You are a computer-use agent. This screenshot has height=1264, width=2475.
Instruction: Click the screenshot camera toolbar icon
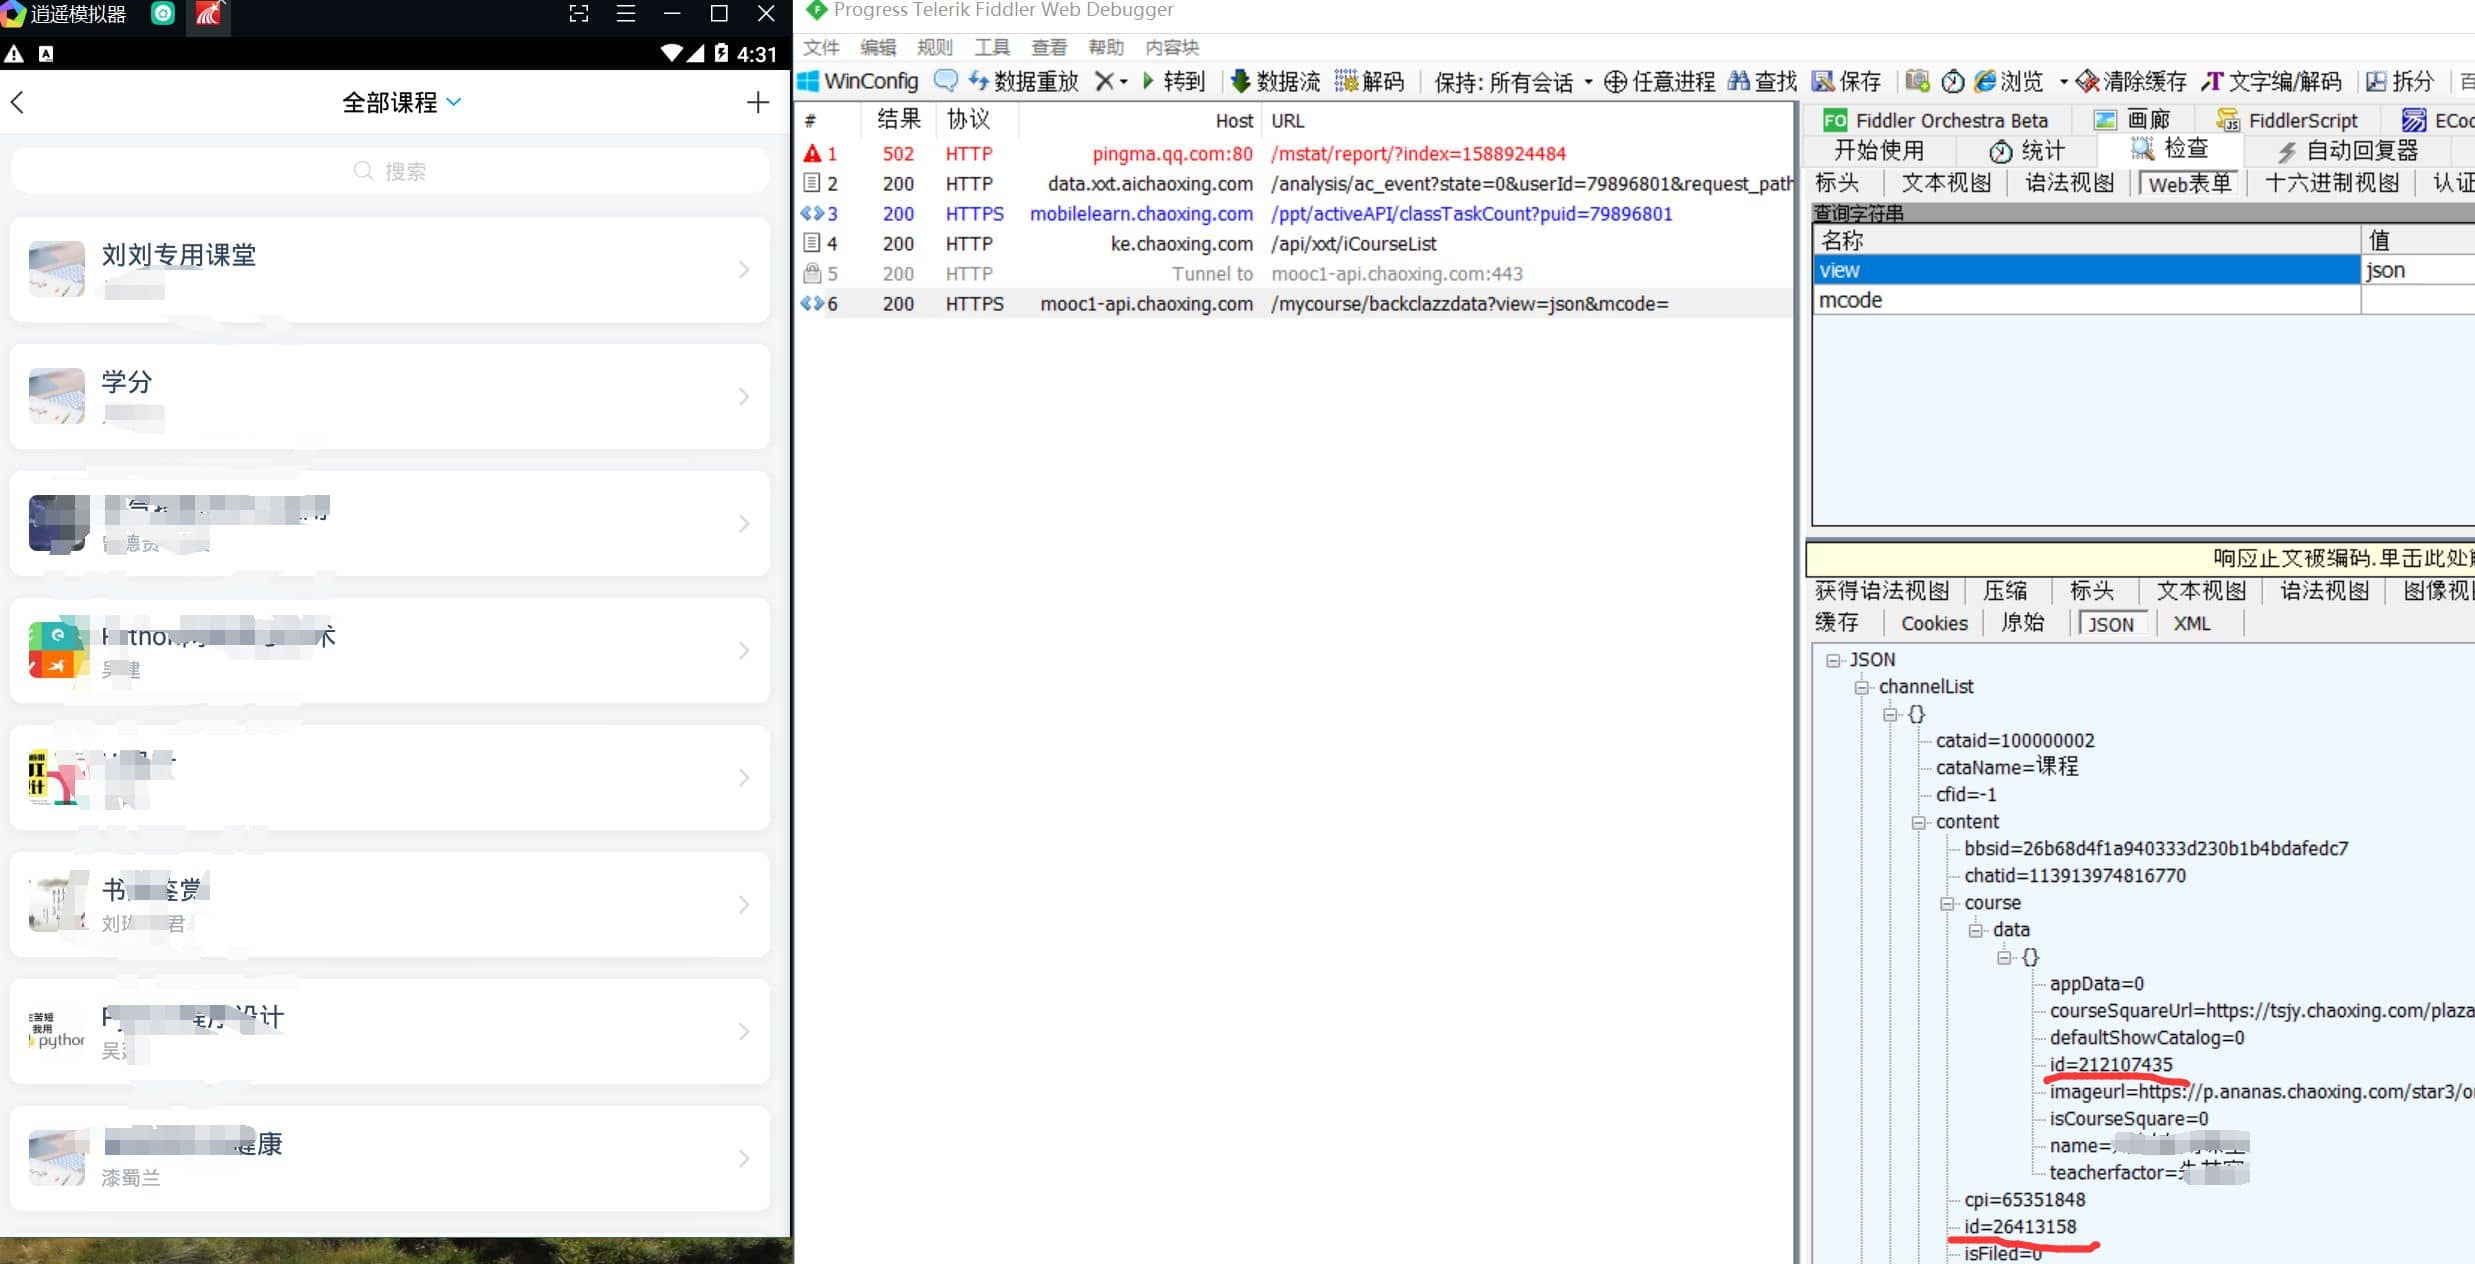(1917, 81)
